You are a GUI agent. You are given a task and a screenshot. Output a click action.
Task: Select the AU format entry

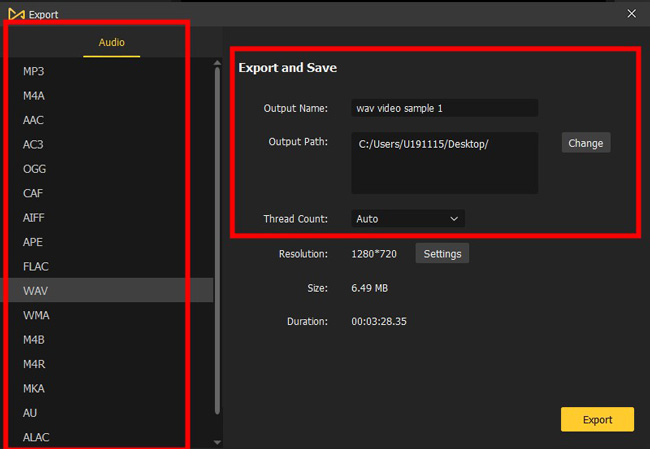tap(107, 413)
